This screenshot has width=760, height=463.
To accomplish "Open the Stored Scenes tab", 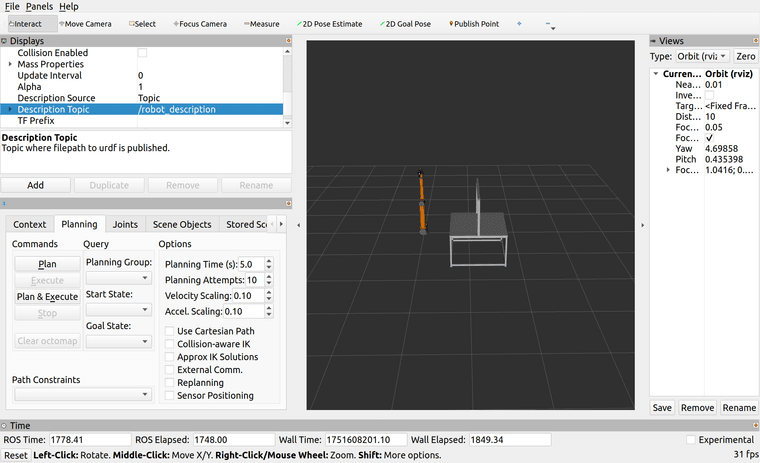I will click(244, 224).
